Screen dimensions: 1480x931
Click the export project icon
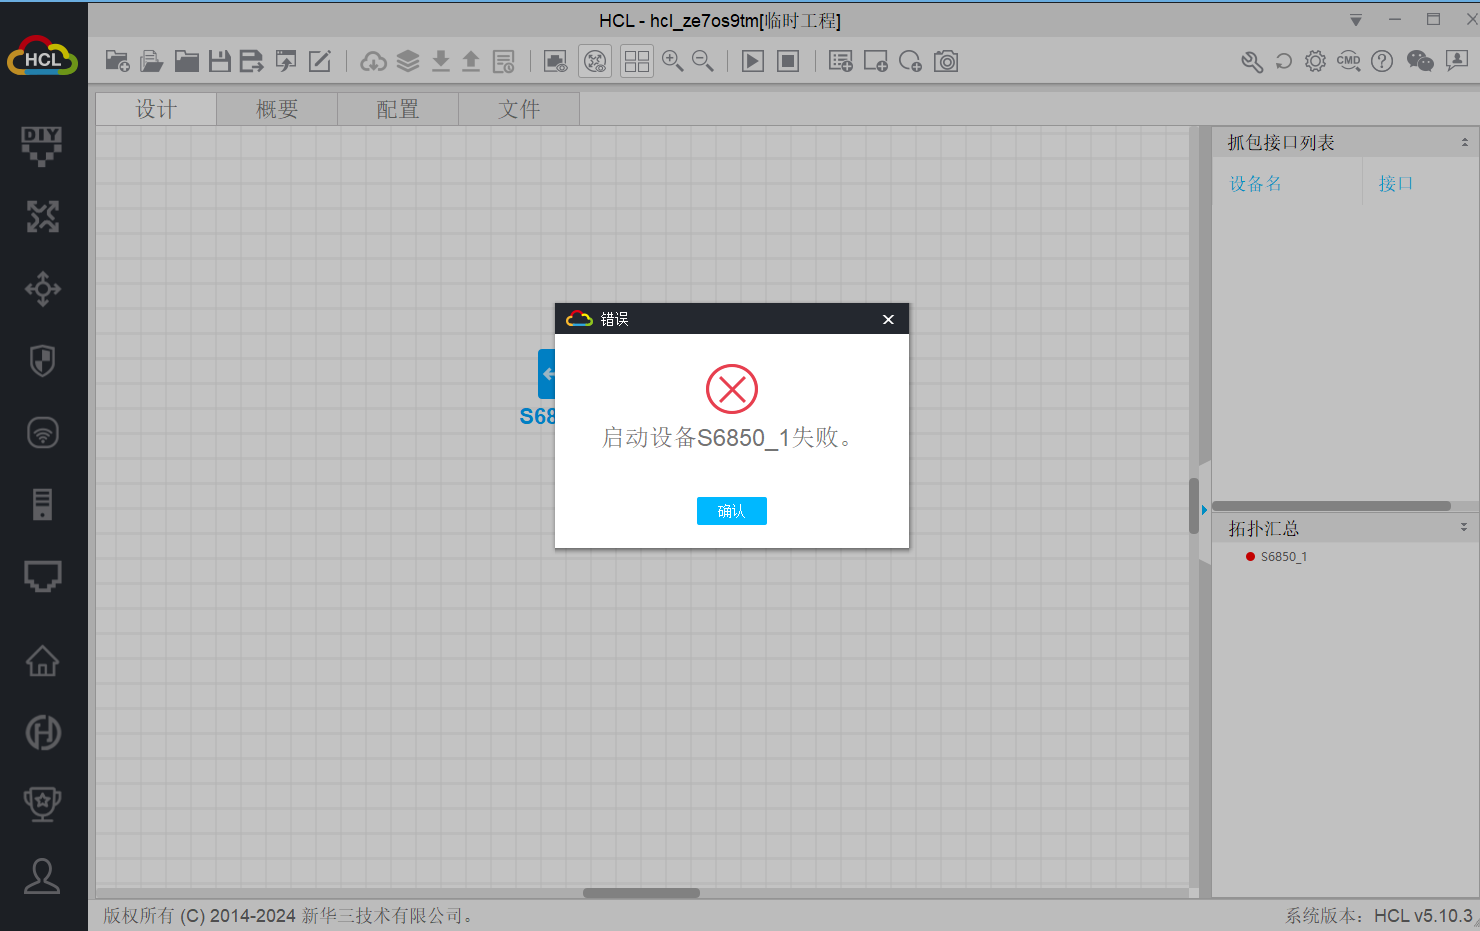coord(286,61)
